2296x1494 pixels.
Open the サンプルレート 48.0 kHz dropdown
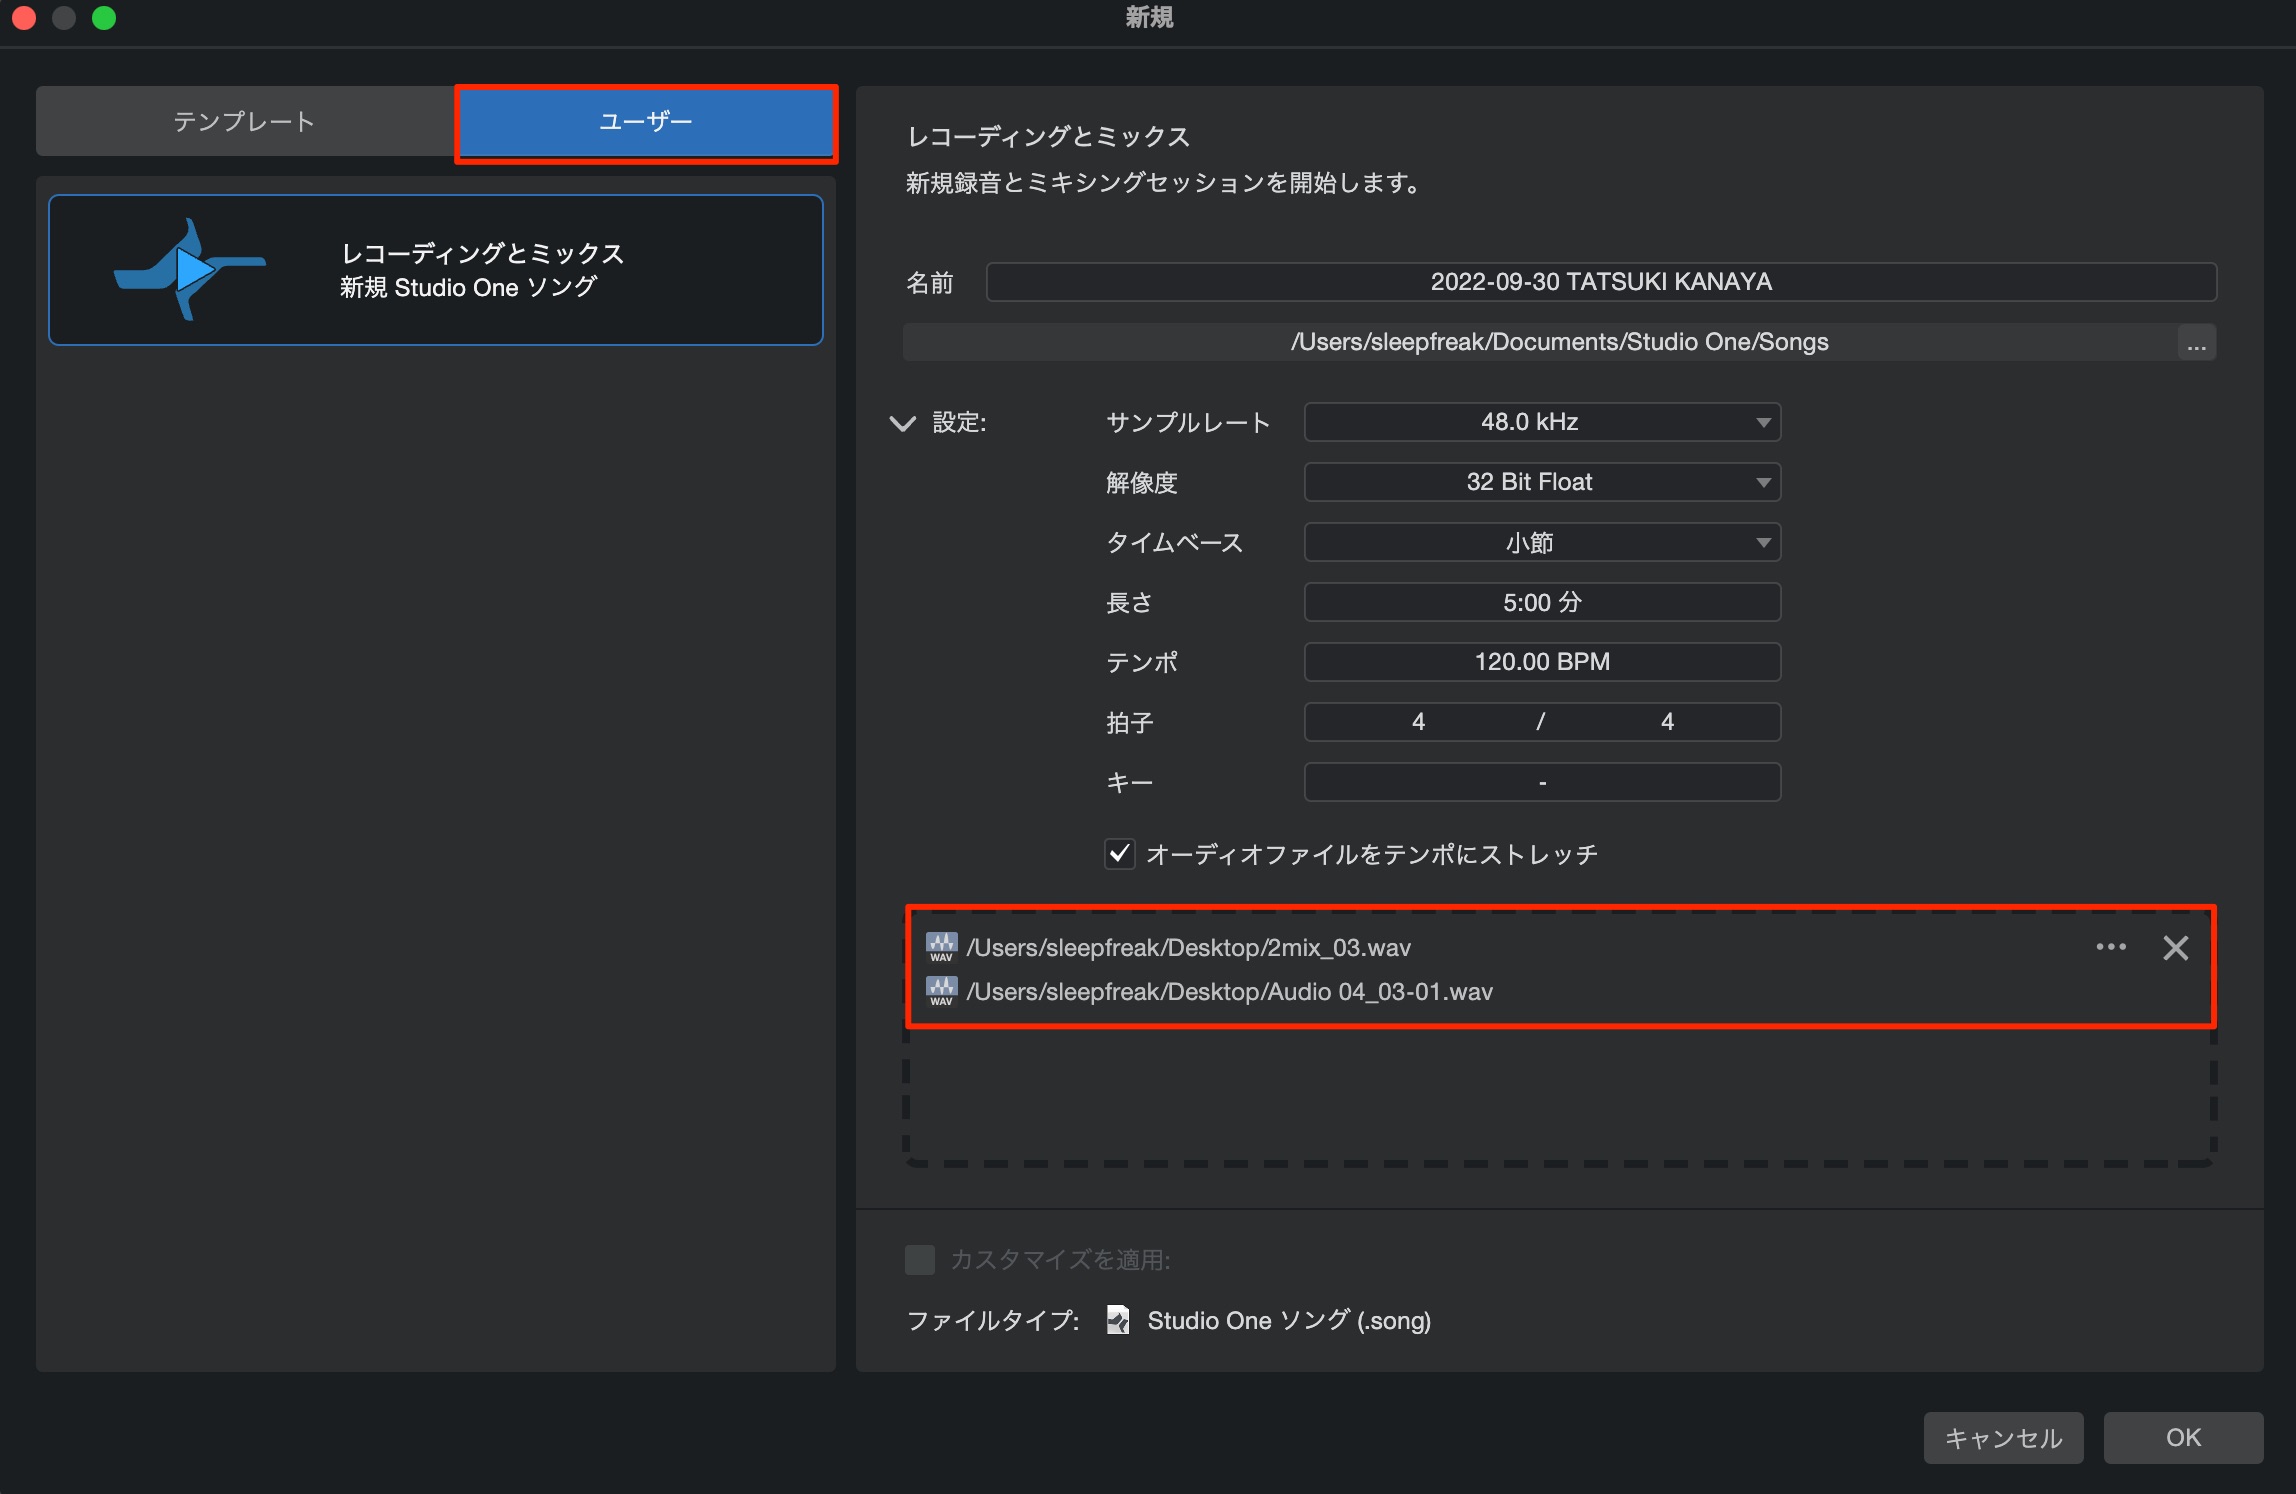(1542, 422)
